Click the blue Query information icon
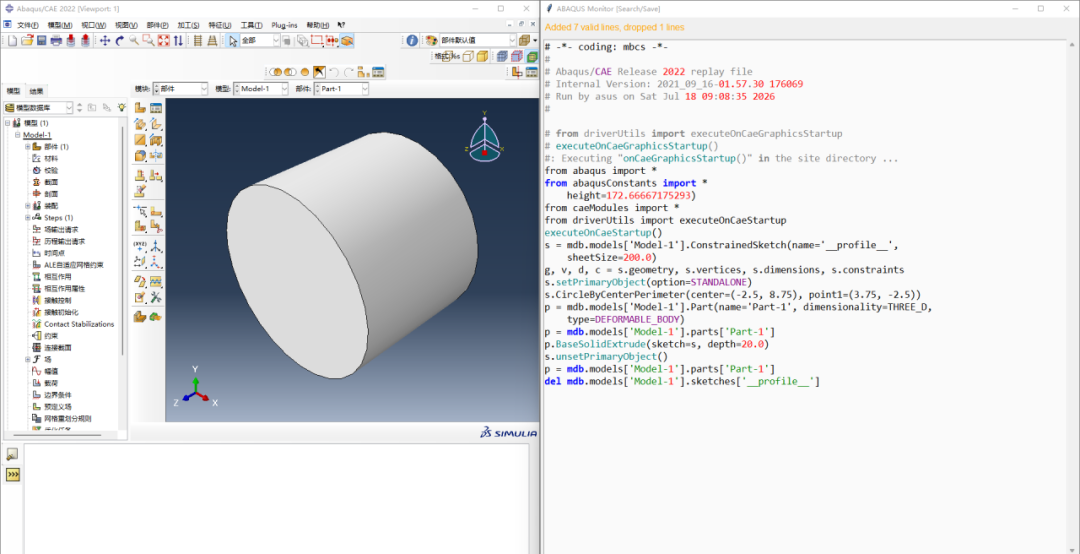Viewport: 1080px width, 554px height. (412, 41)
